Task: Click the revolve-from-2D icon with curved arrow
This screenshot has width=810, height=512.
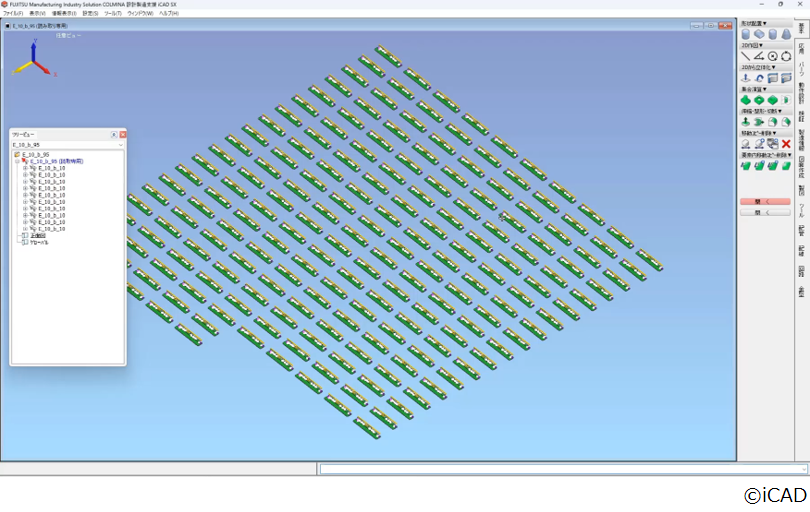Action: 759,78
